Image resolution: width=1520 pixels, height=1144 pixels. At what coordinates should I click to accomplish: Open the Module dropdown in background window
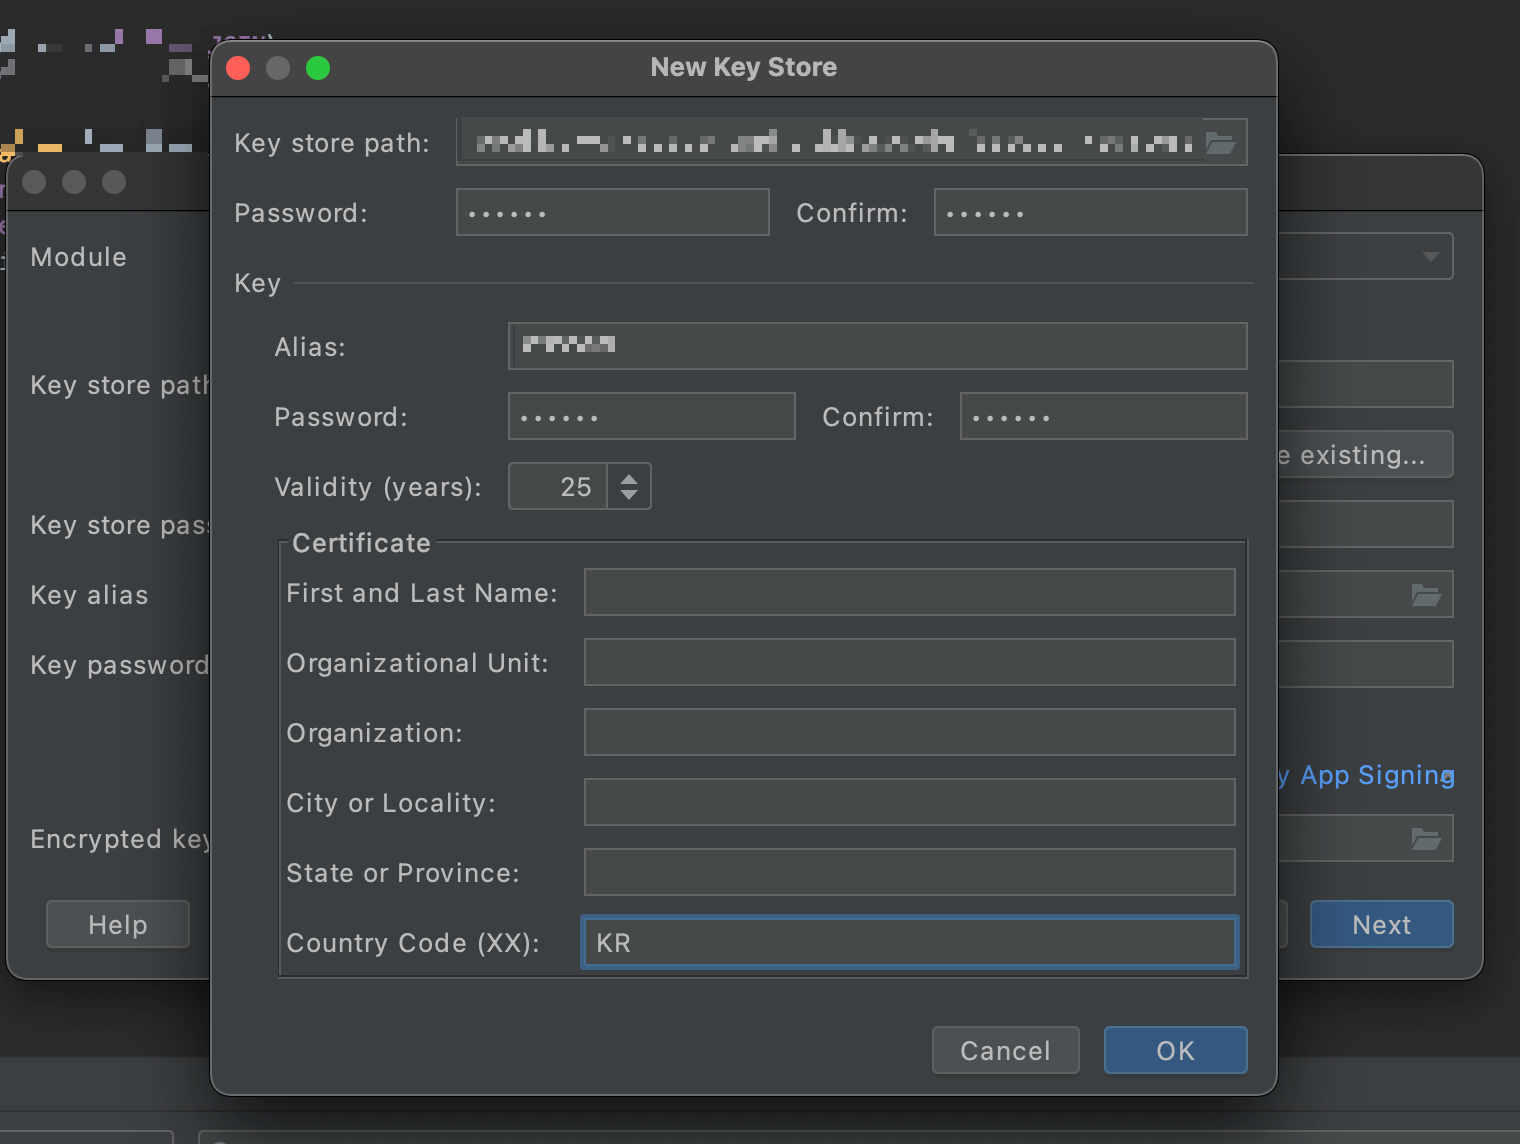point(1365,257)
